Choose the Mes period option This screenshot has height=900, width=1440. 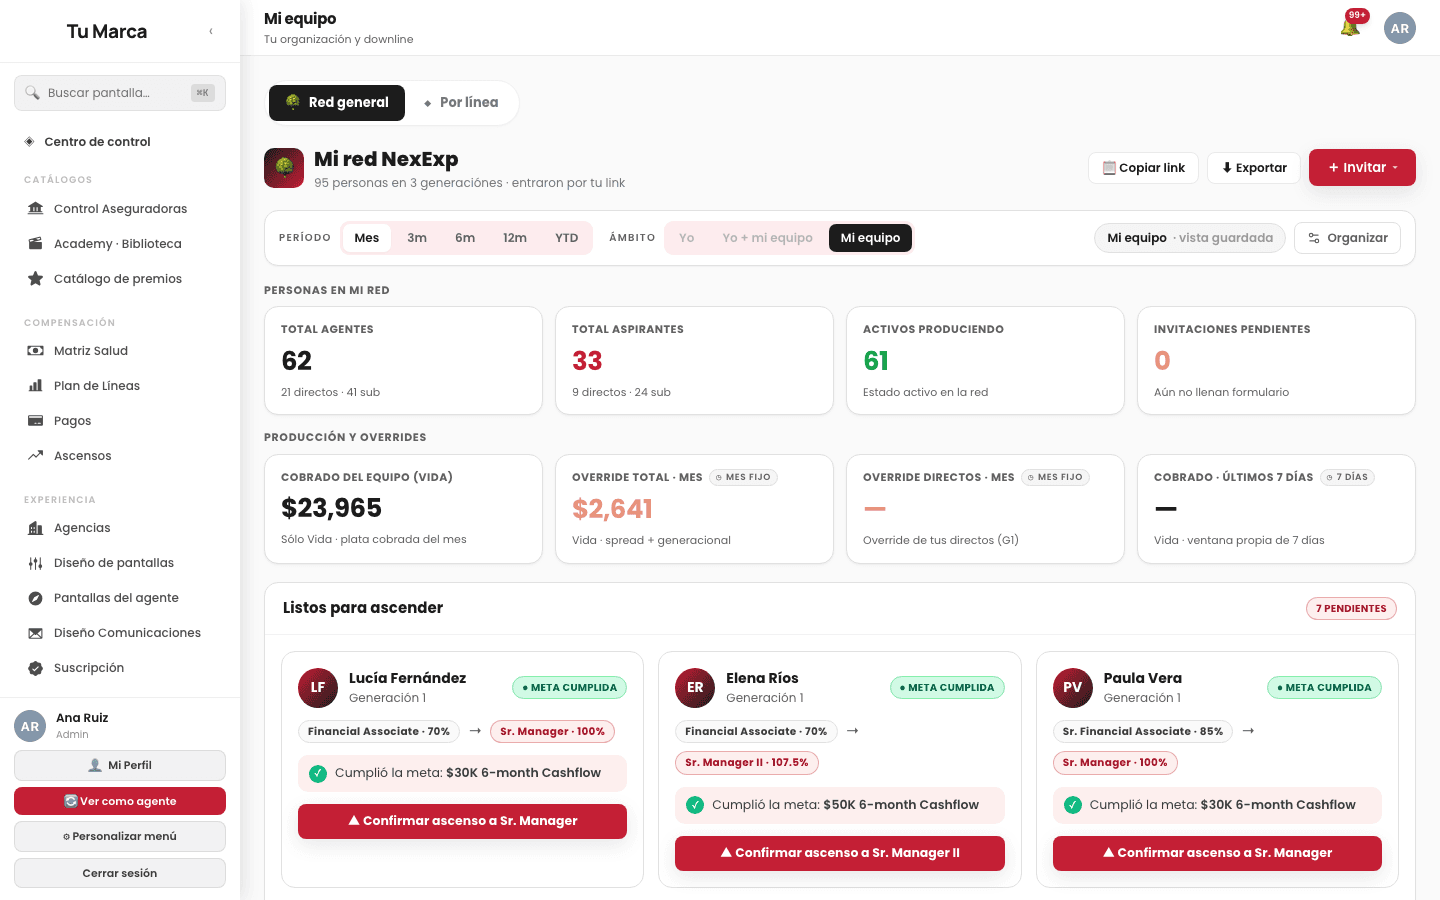[367, 238]
